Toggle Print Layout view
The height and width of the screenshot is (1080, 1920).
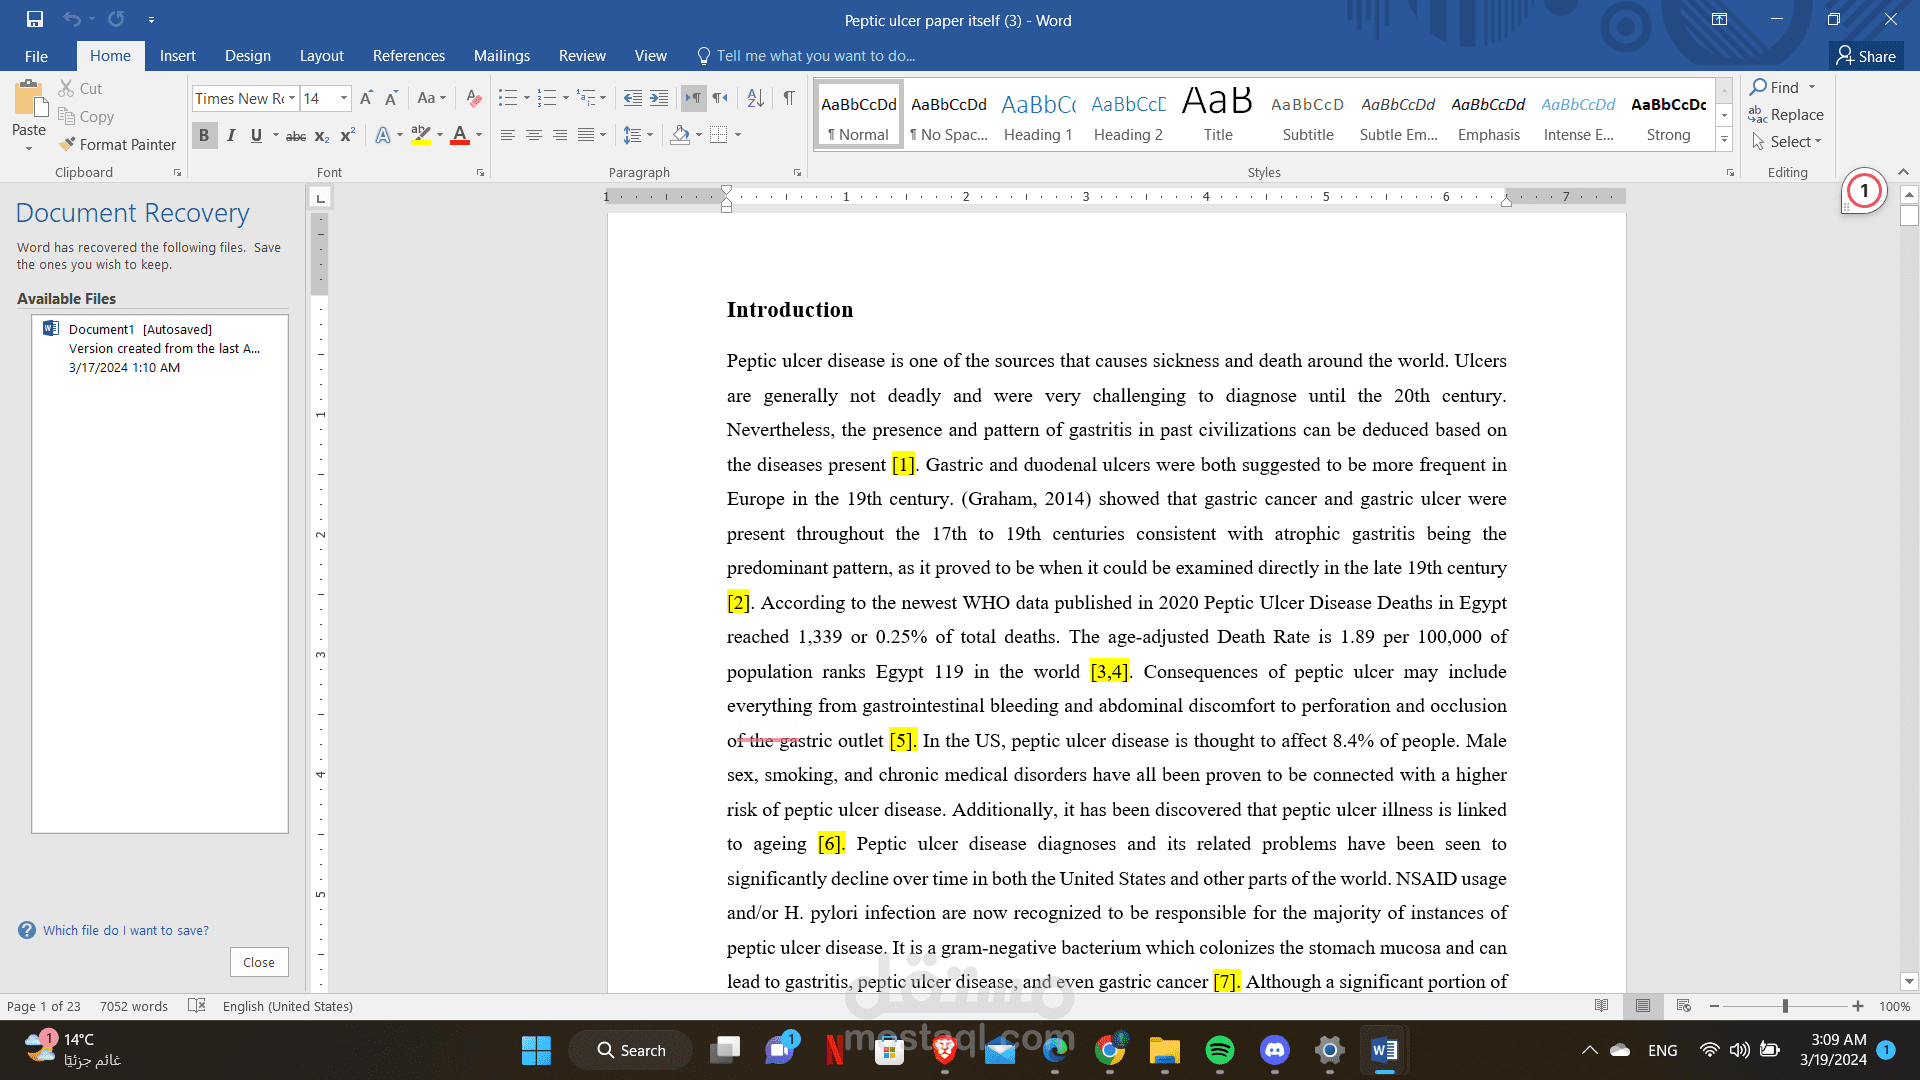[1642, 1006]
